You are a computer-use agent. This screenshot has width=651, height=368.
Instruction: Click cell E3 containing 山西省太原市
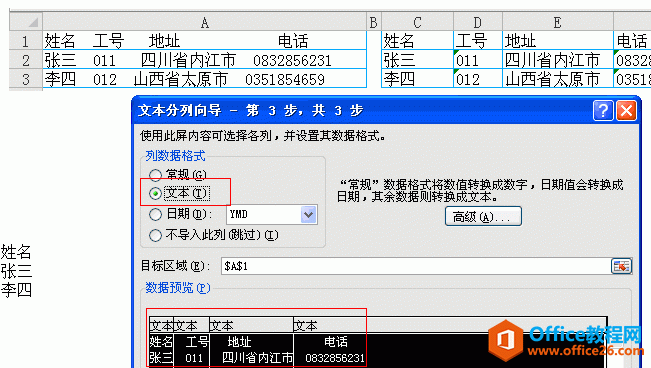(x=558, y=79)
